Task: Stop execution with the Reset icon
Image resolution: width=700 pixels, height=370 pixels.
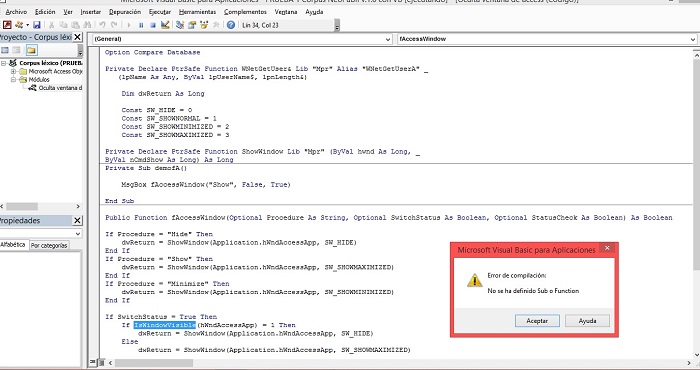Action: pyautogui.click(x=153, y=25)
